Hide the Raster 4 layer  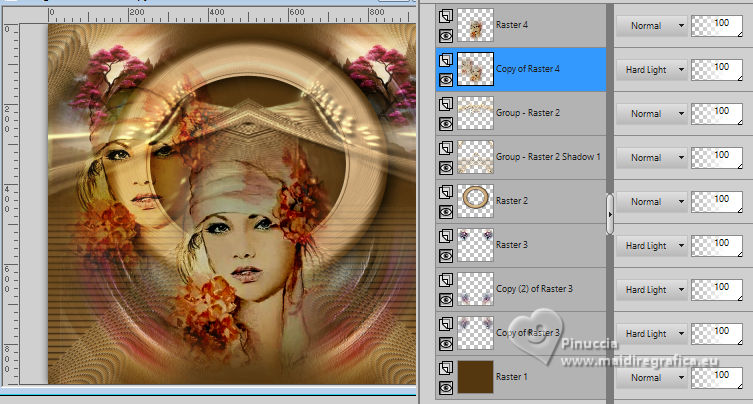coord(446,36)
